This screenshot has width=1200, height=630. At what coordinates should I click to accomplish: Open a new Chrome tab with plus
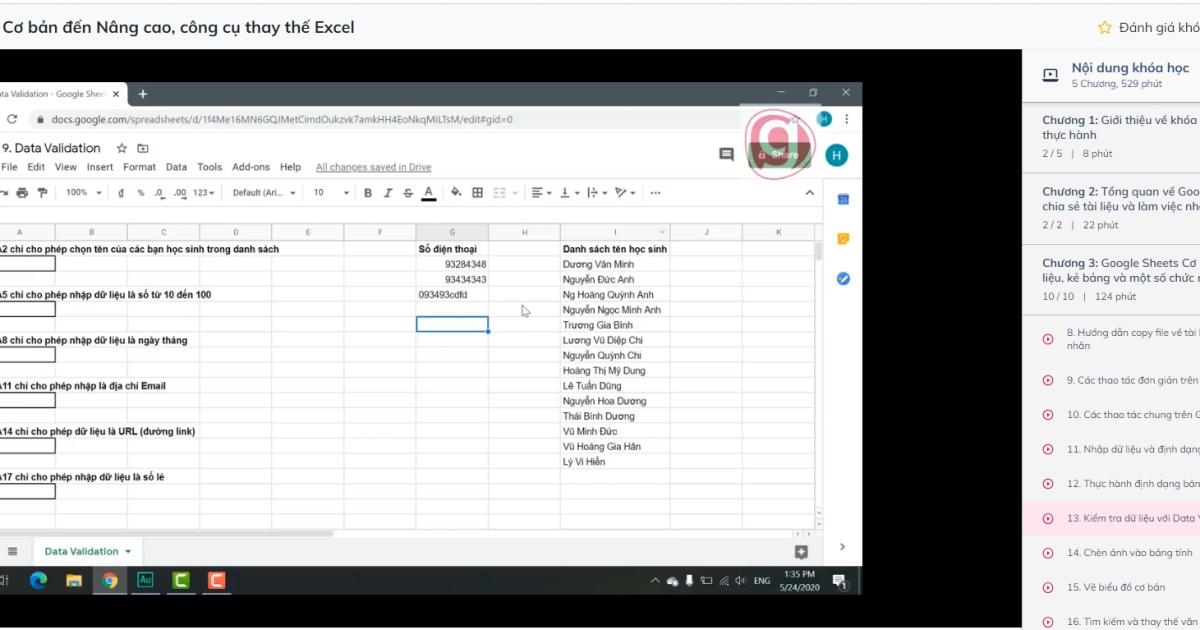click(x=143, y=94)
